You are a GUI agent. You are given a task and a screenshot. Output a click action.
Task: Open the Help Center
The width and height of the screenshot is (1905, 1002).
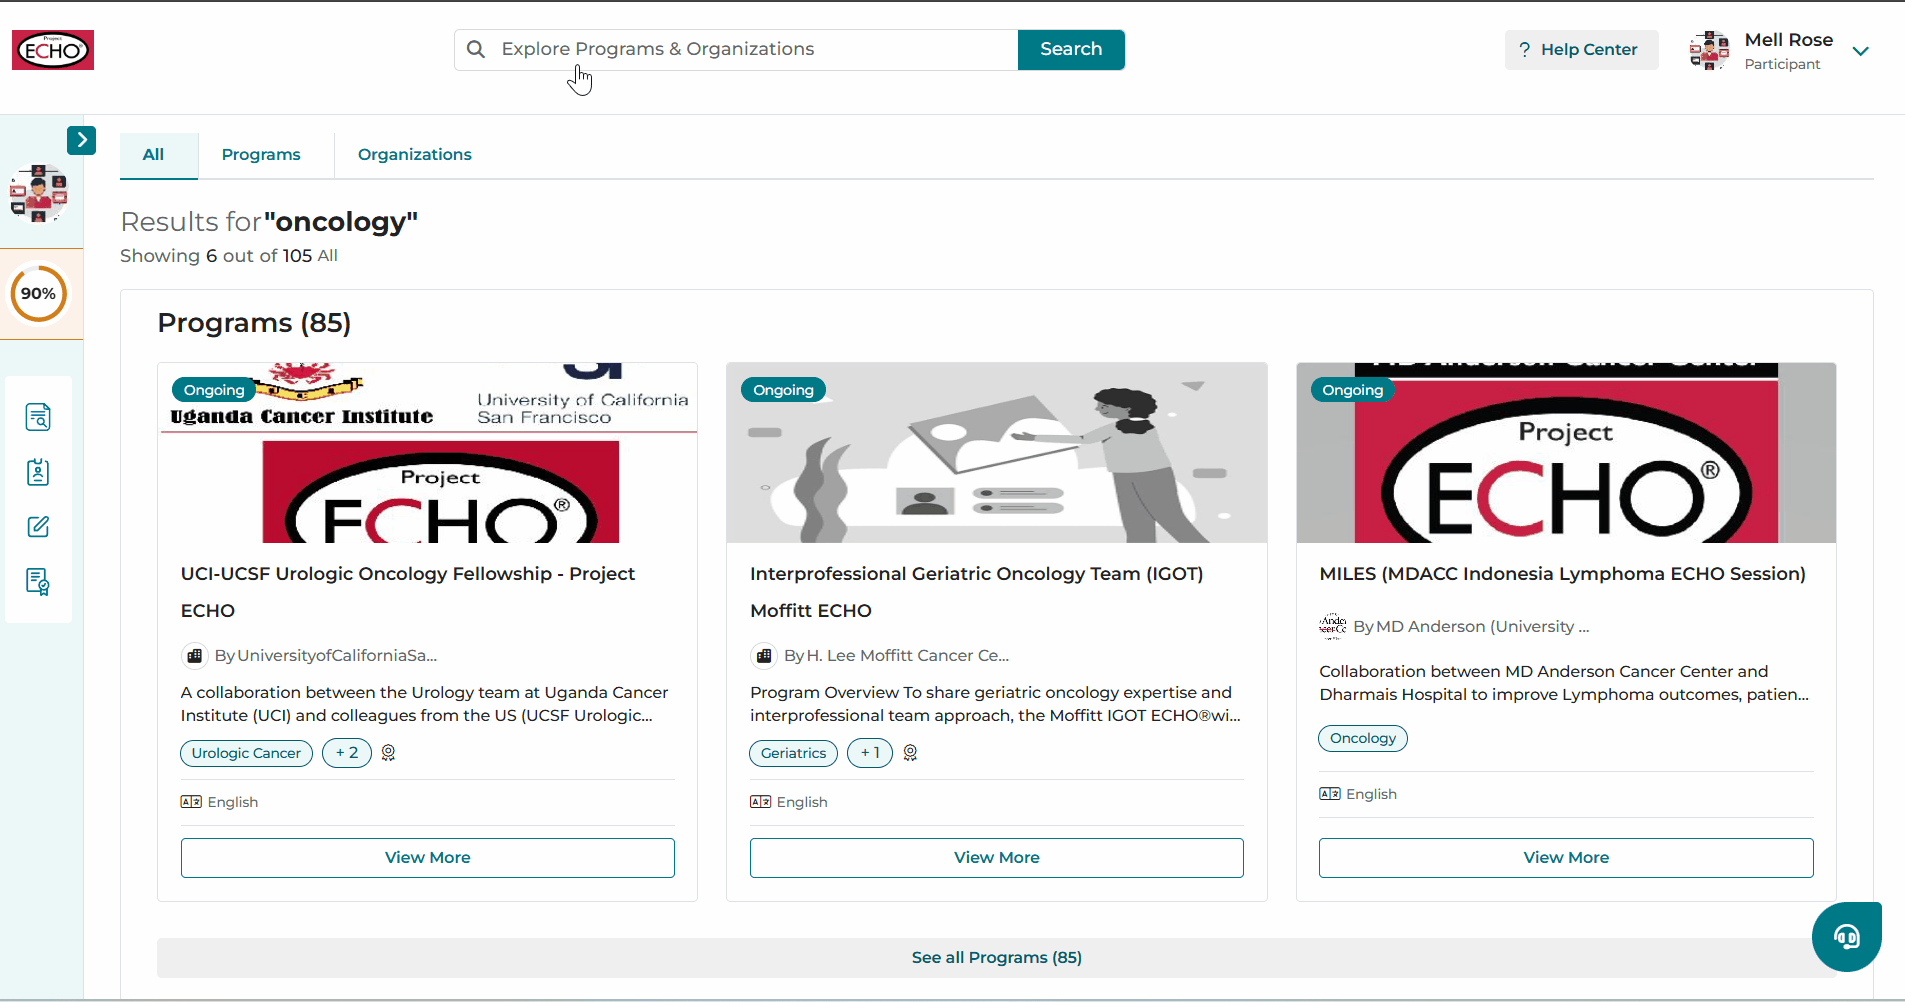pyautogui.click(x=1581, y=50)
